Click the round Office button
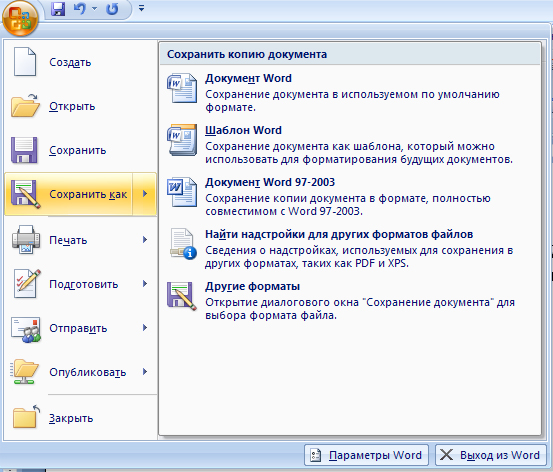The height and width of the screenshot is (472, 553). [x=20, y=18]
